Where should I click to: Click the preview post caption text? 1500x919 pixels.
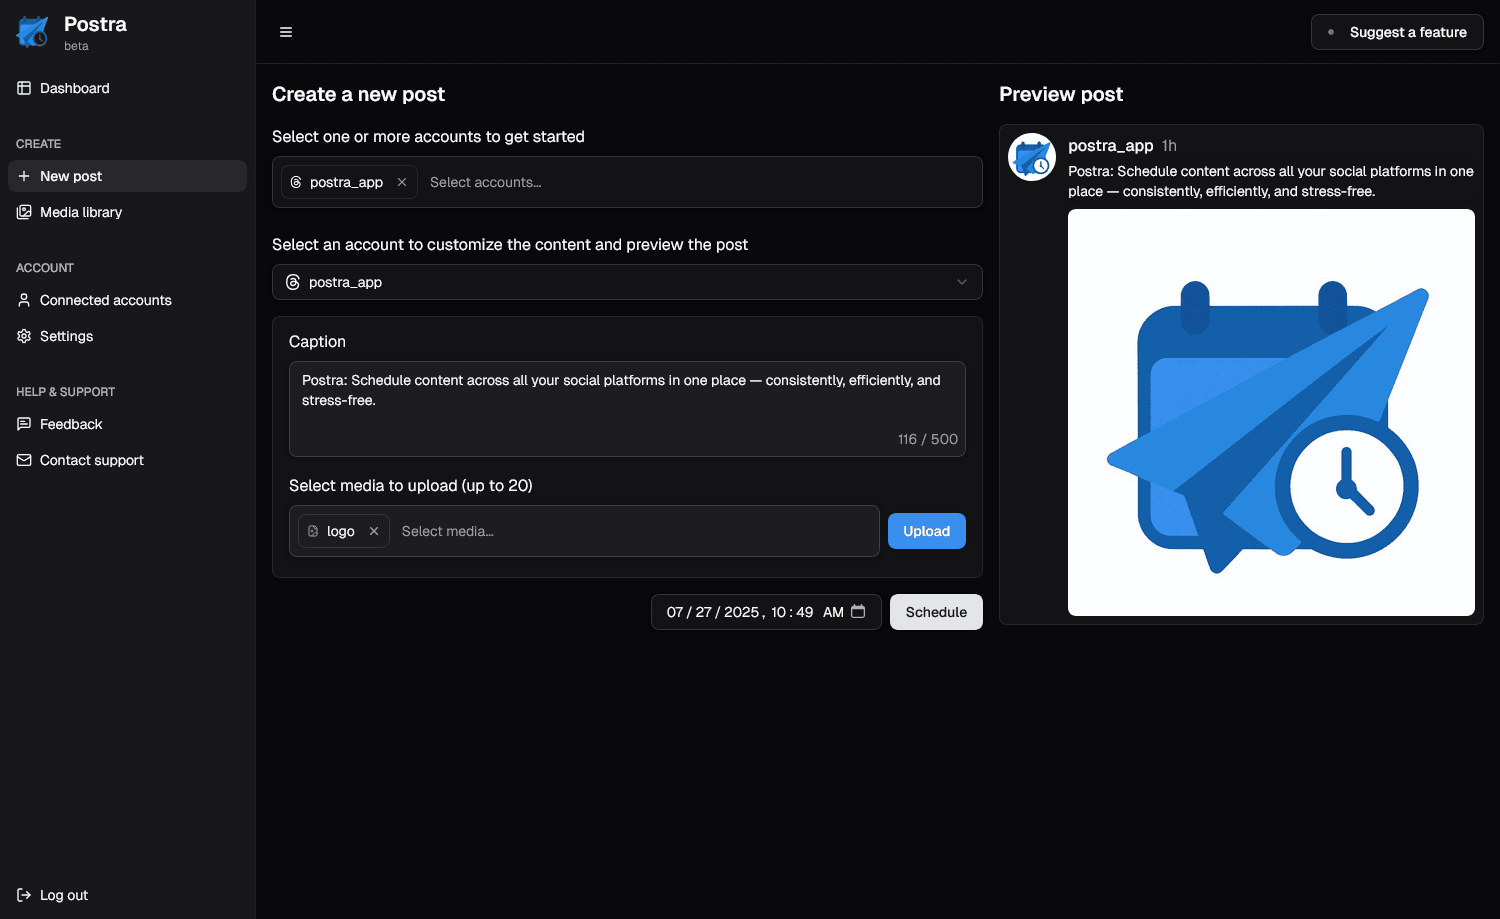pos(1271,181)
